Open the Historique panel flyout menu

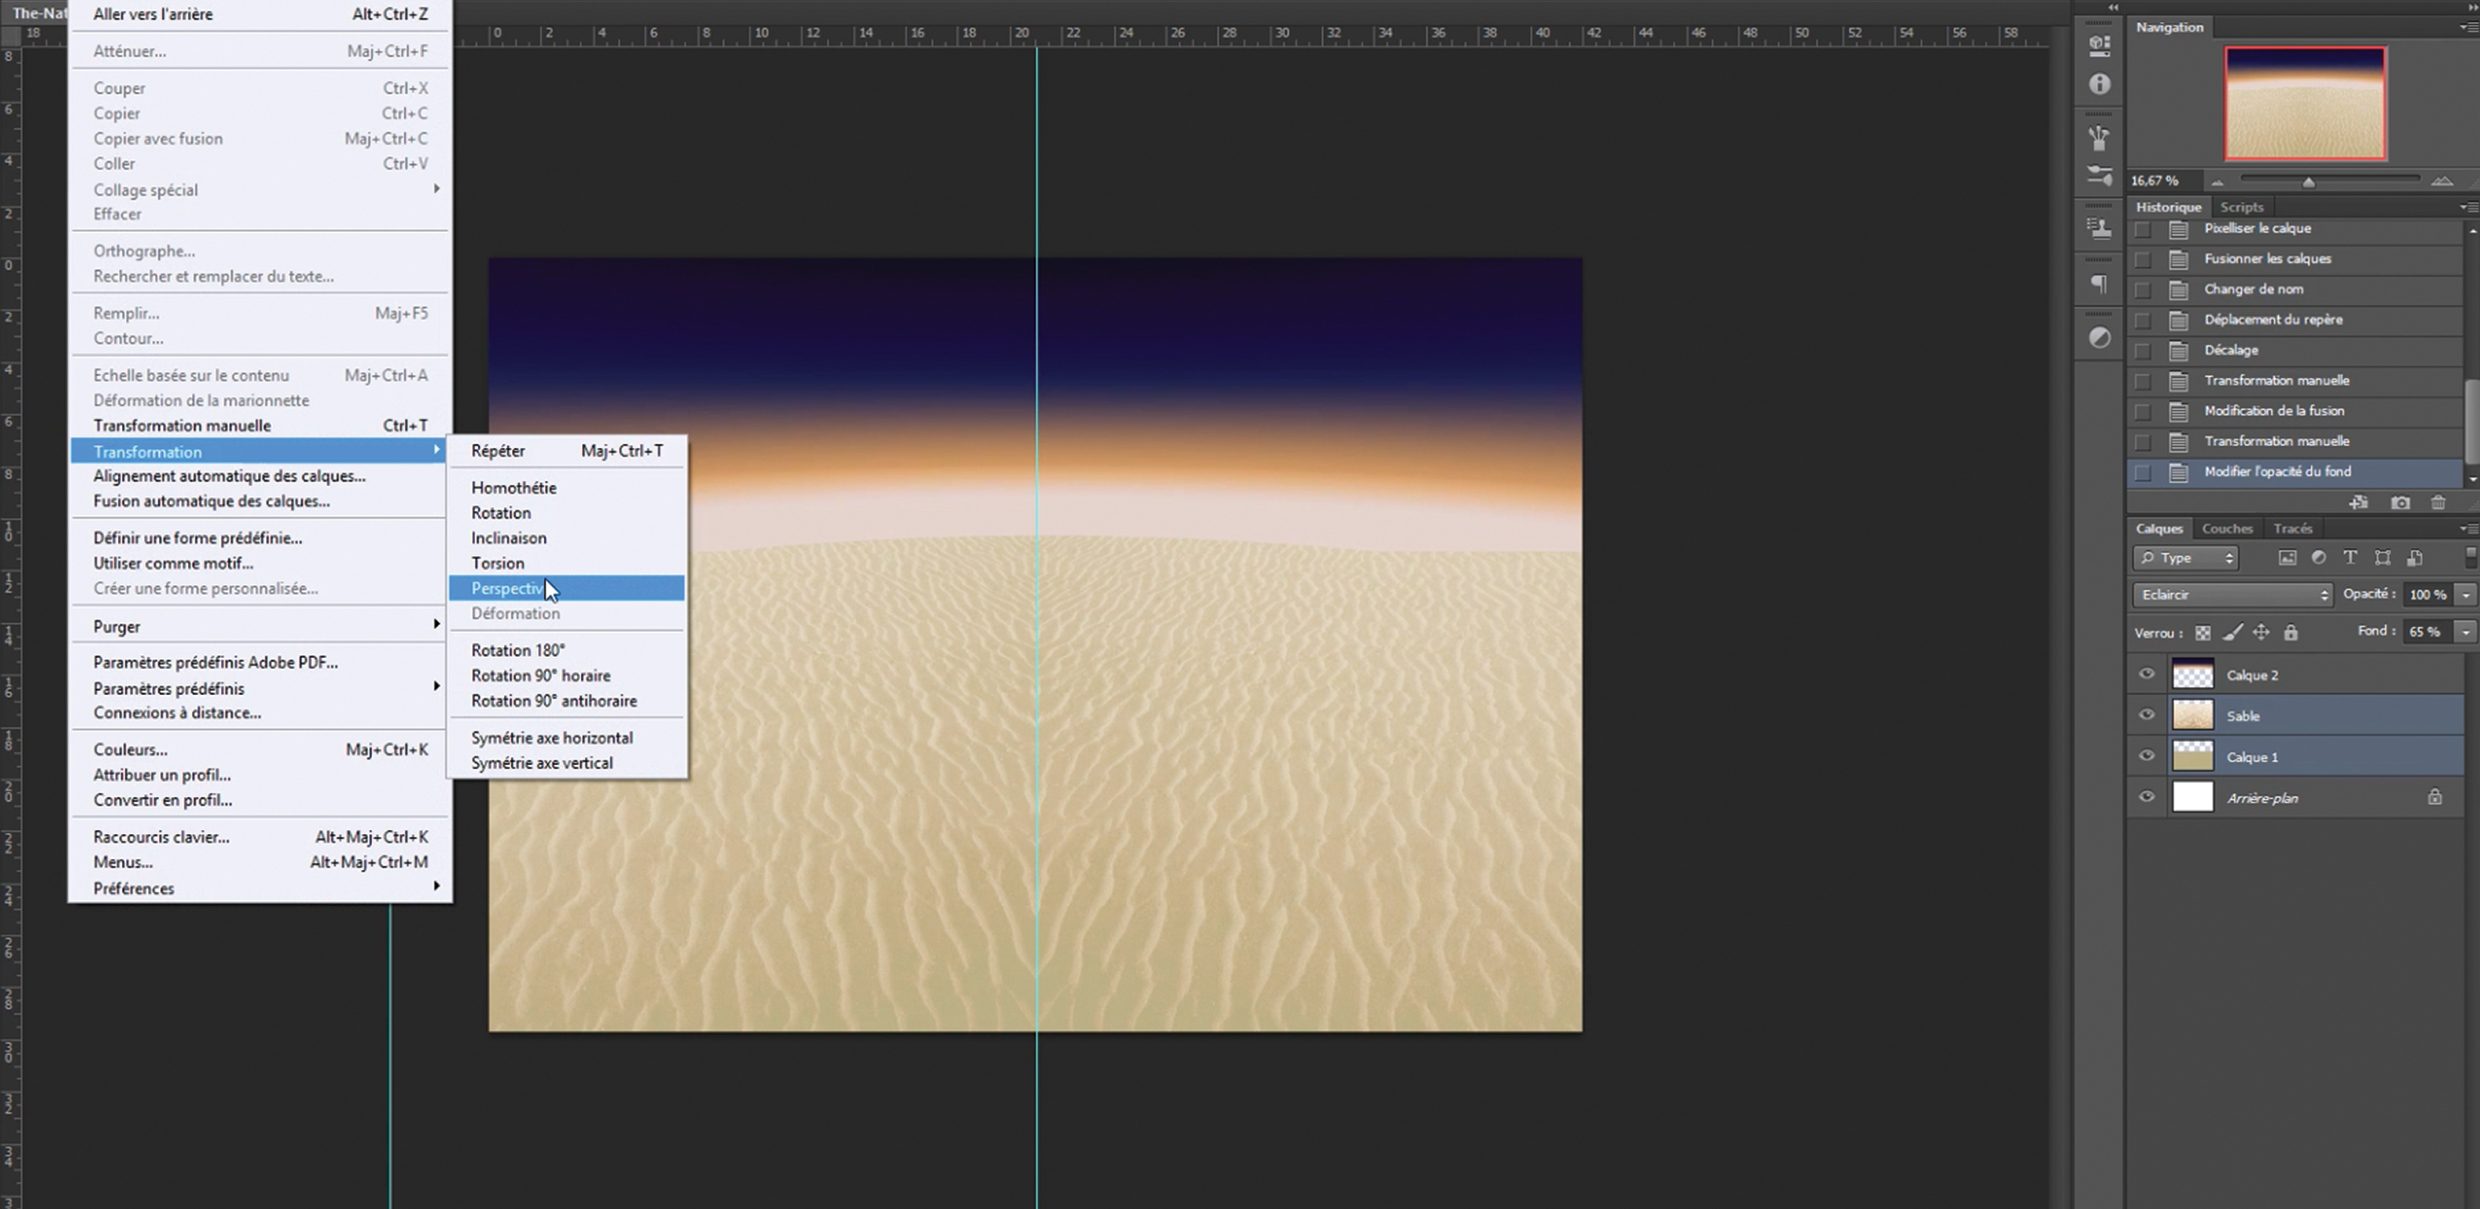pyautogui.click(x=2468, y=207)
